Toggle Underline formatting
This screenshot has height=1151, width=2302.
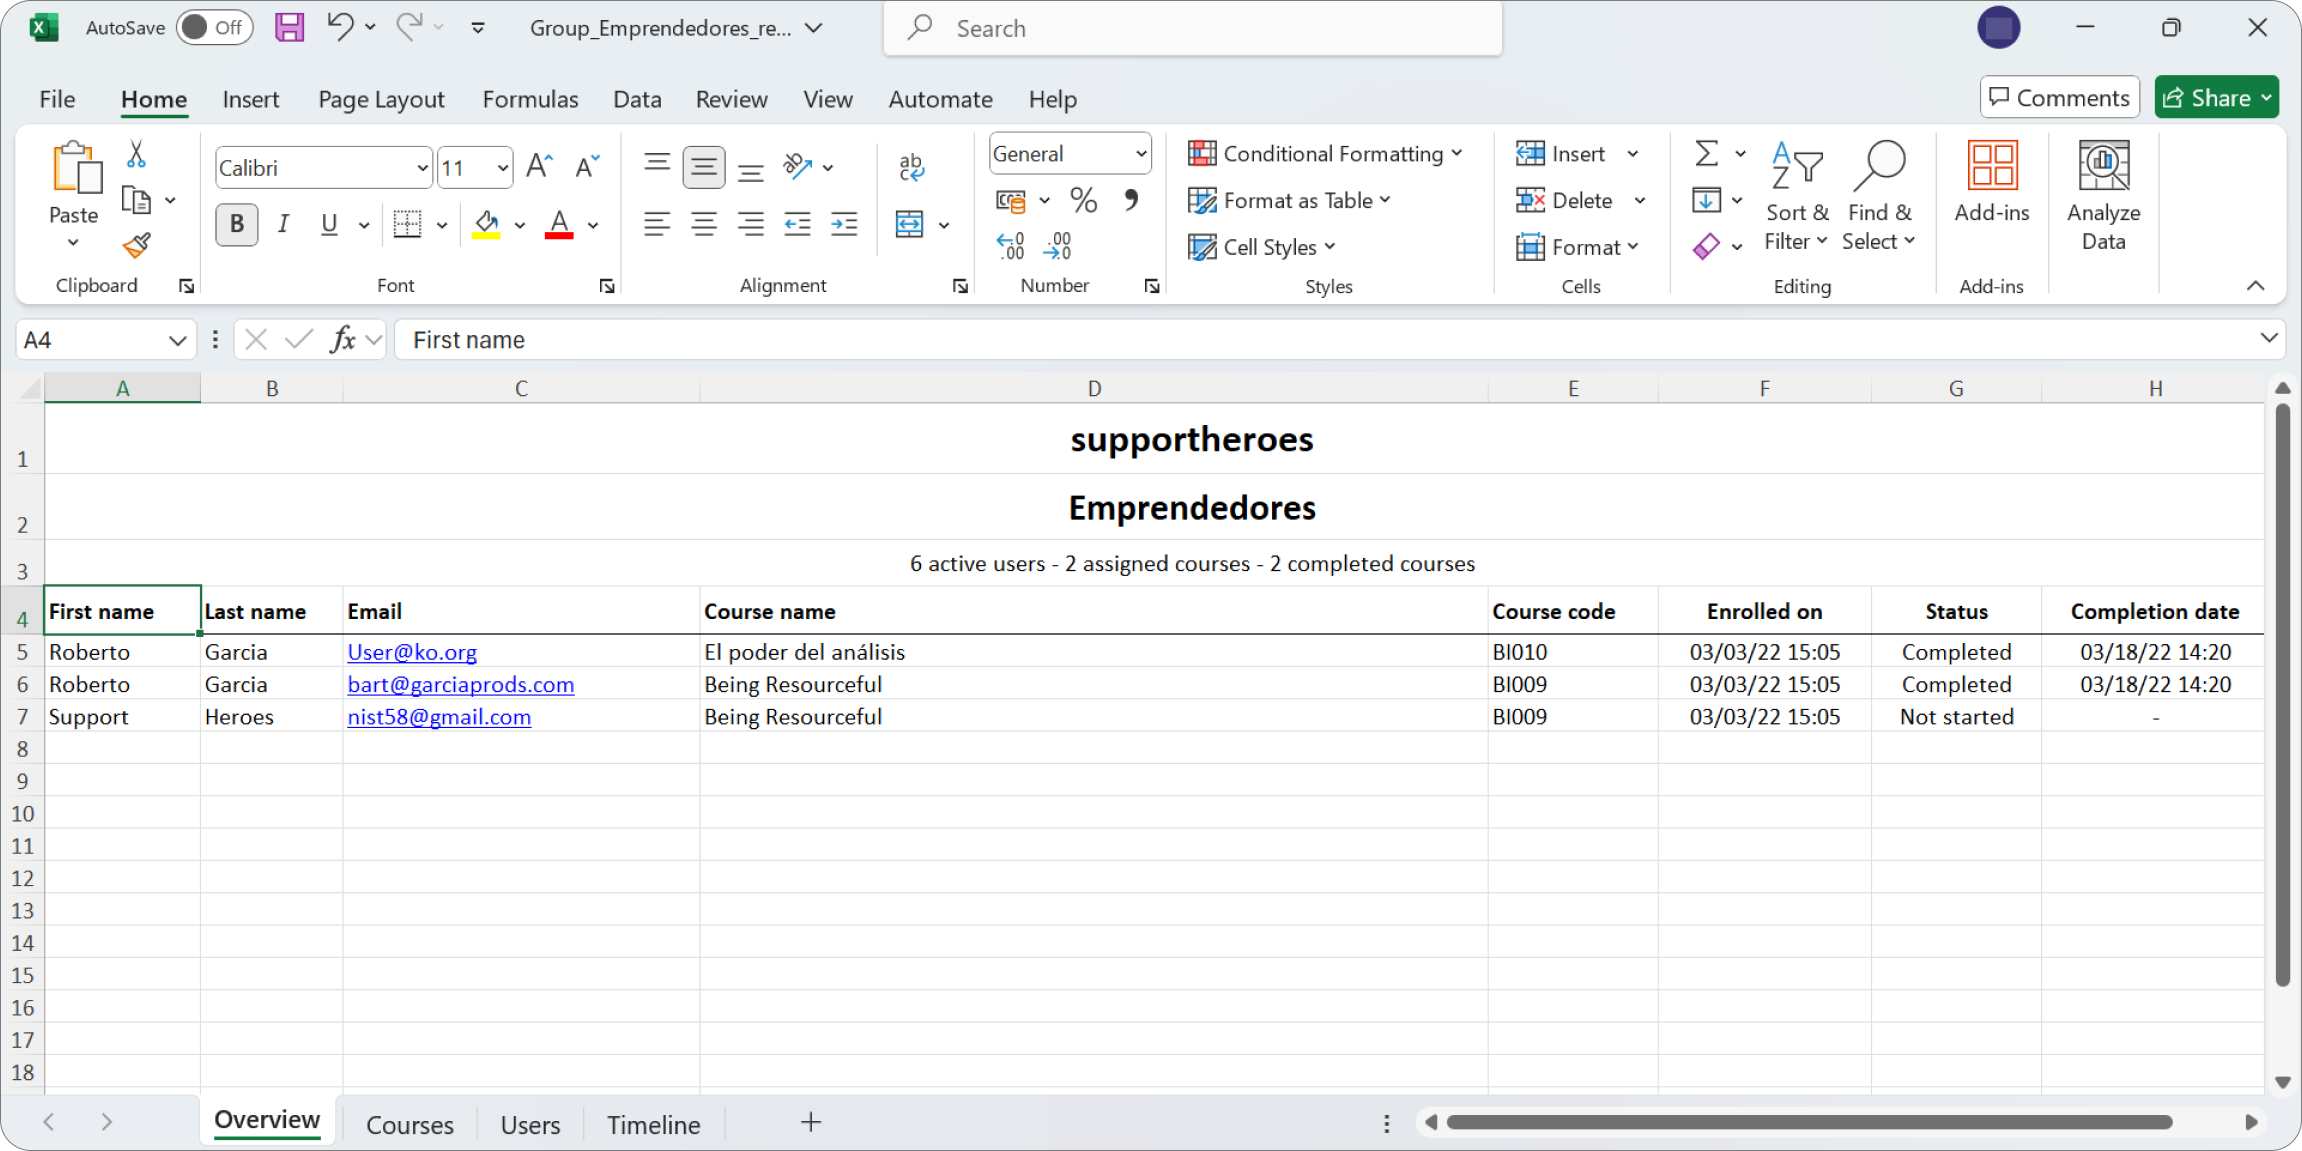coord(329,224)
